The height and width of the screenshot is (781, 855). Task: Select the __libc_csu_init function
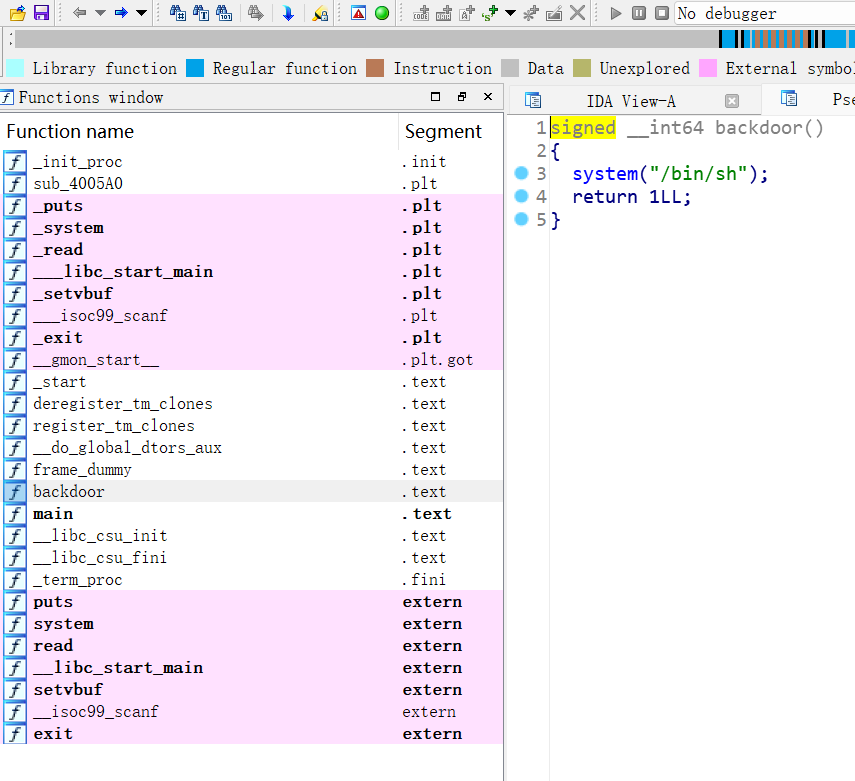[x=252, y=535]
